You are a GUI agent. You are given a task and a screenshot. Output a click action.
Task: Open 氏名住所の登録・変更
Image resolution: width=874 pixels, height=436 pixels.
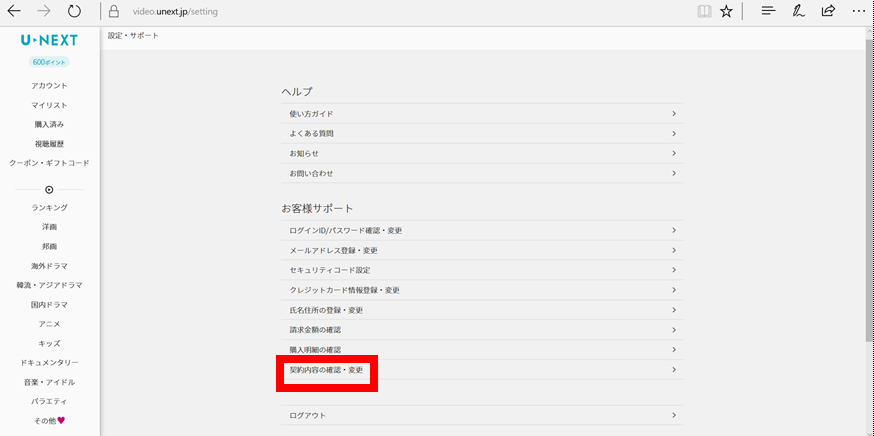pyautogui.click(x=482, y=310)
